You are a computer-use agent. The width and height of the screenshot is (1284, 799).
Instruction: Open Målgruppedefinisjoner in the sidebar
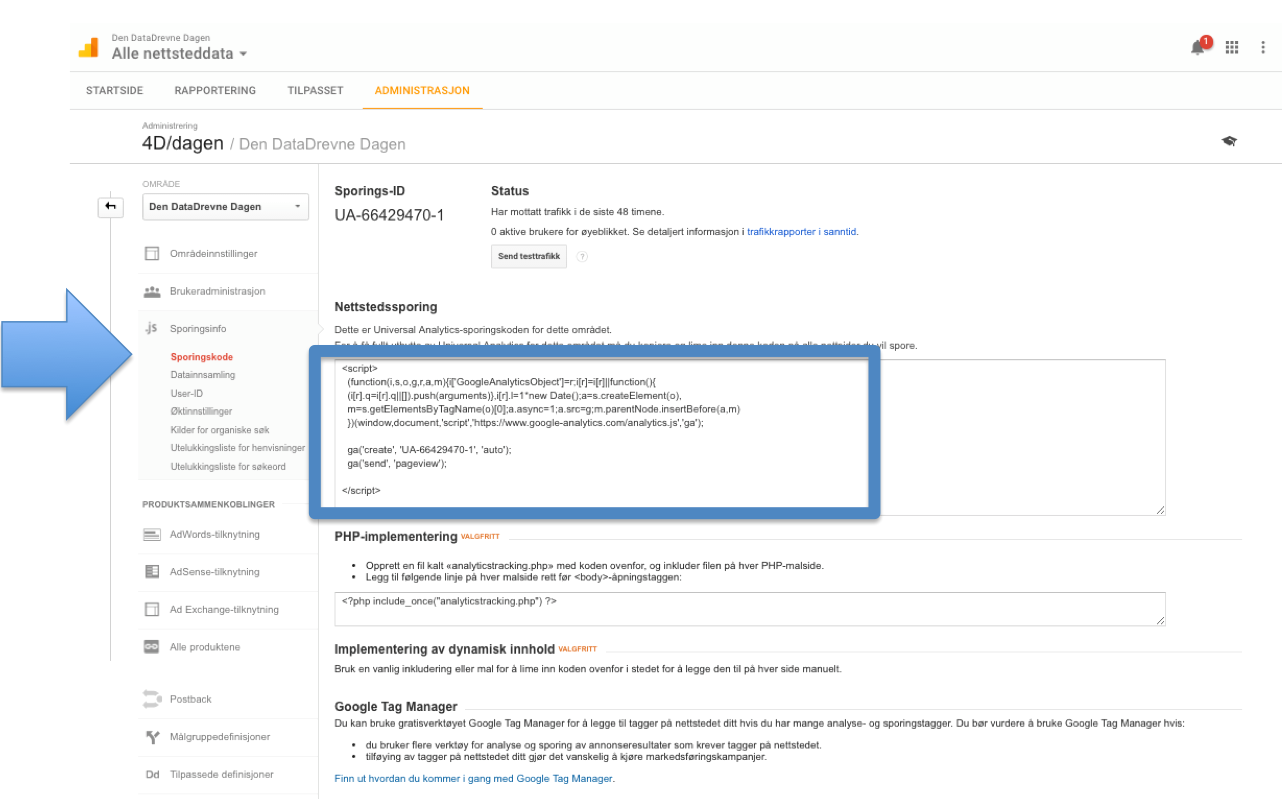coord(219,737)
